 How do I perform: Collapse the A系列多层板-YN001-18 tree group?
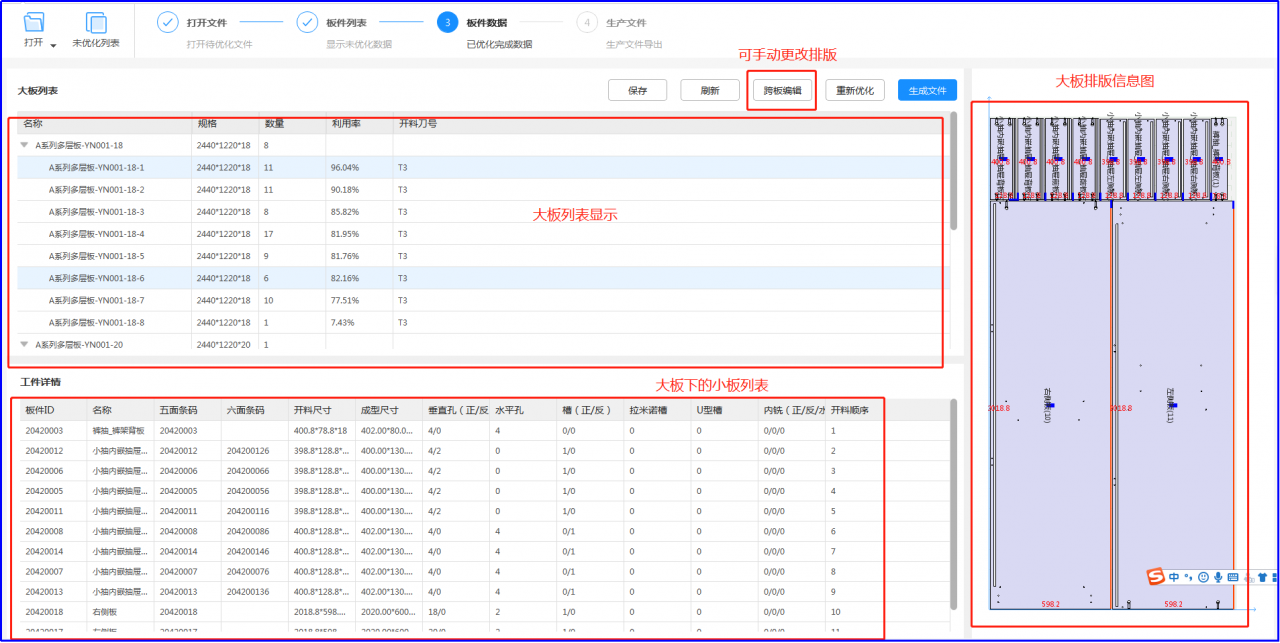point(25,146)
